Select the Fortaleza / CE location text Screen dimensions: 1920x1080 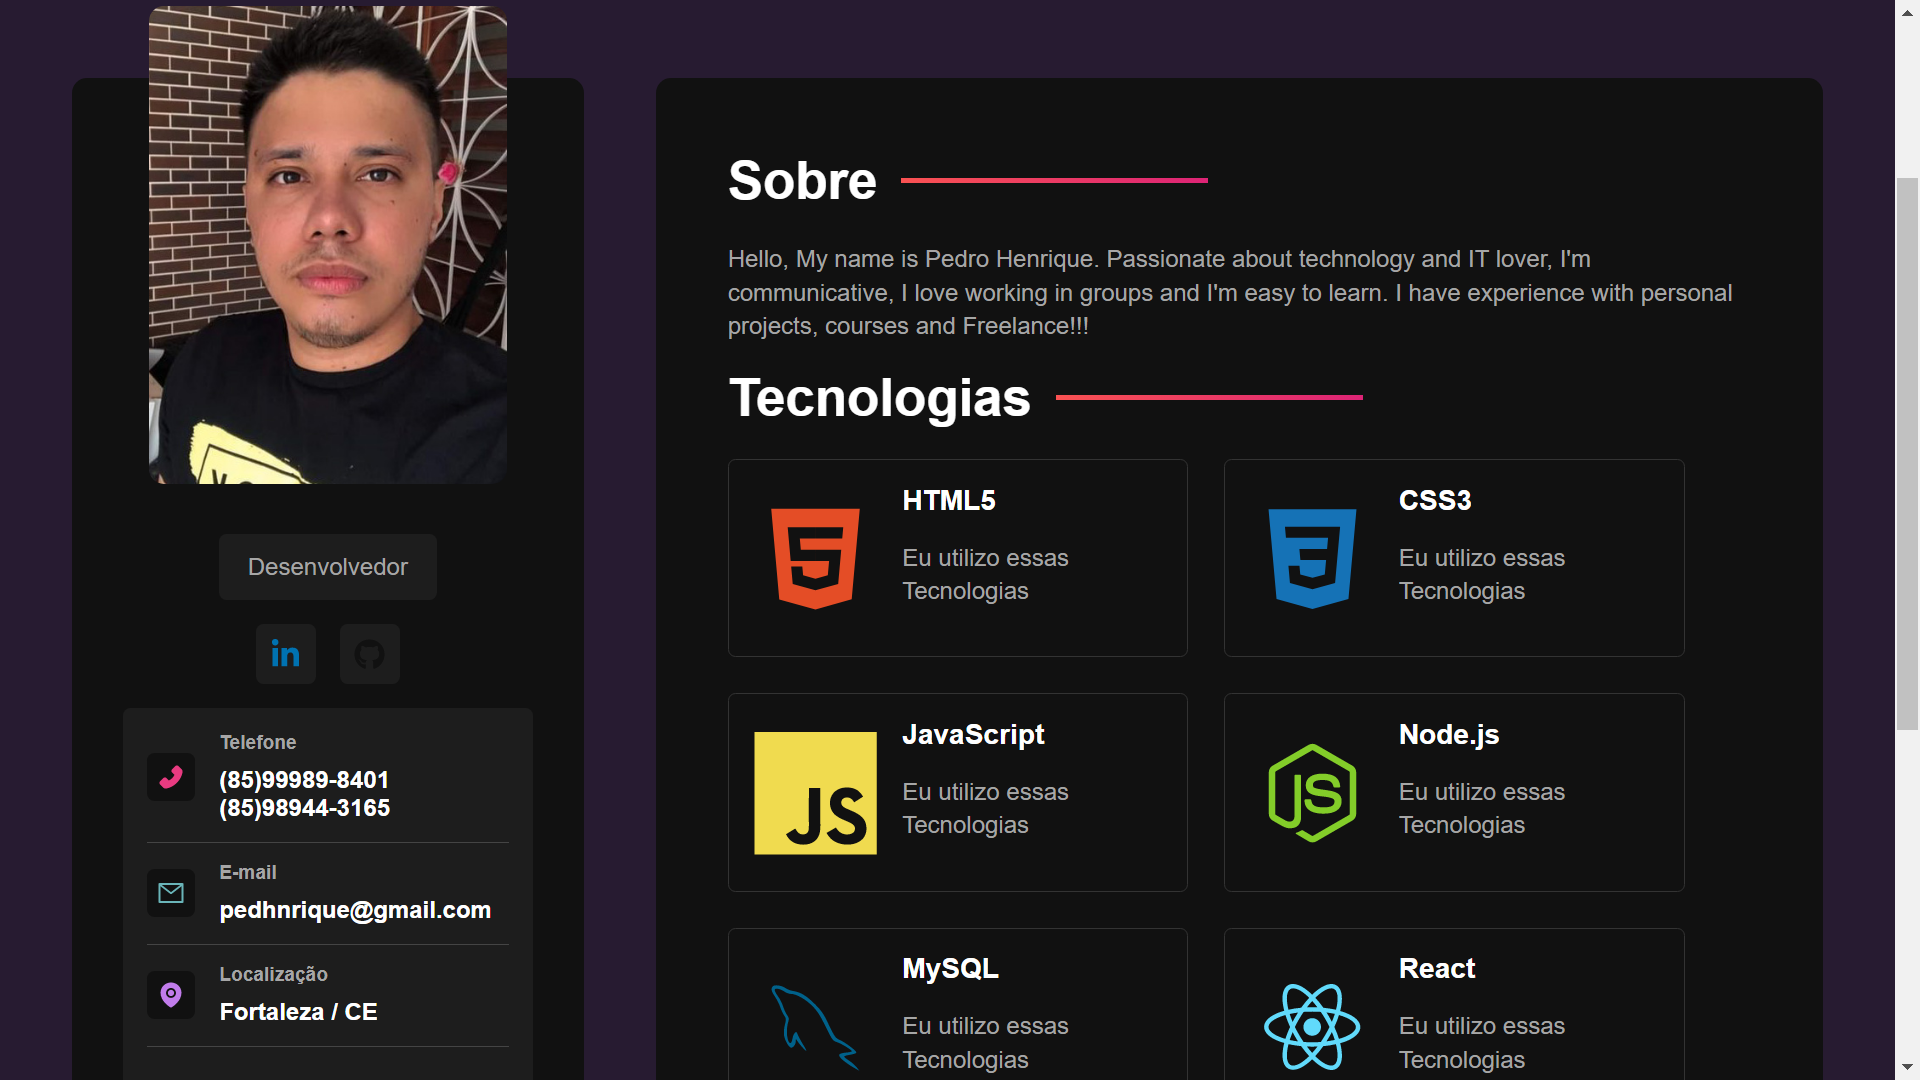click(x=298, y=1011)
